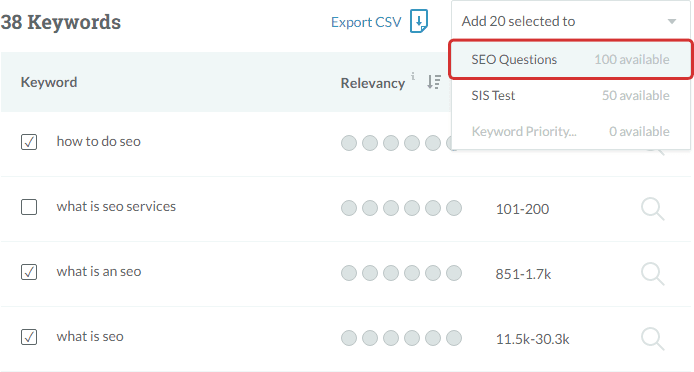Click volume value 851-1.7k

point(523,274)
